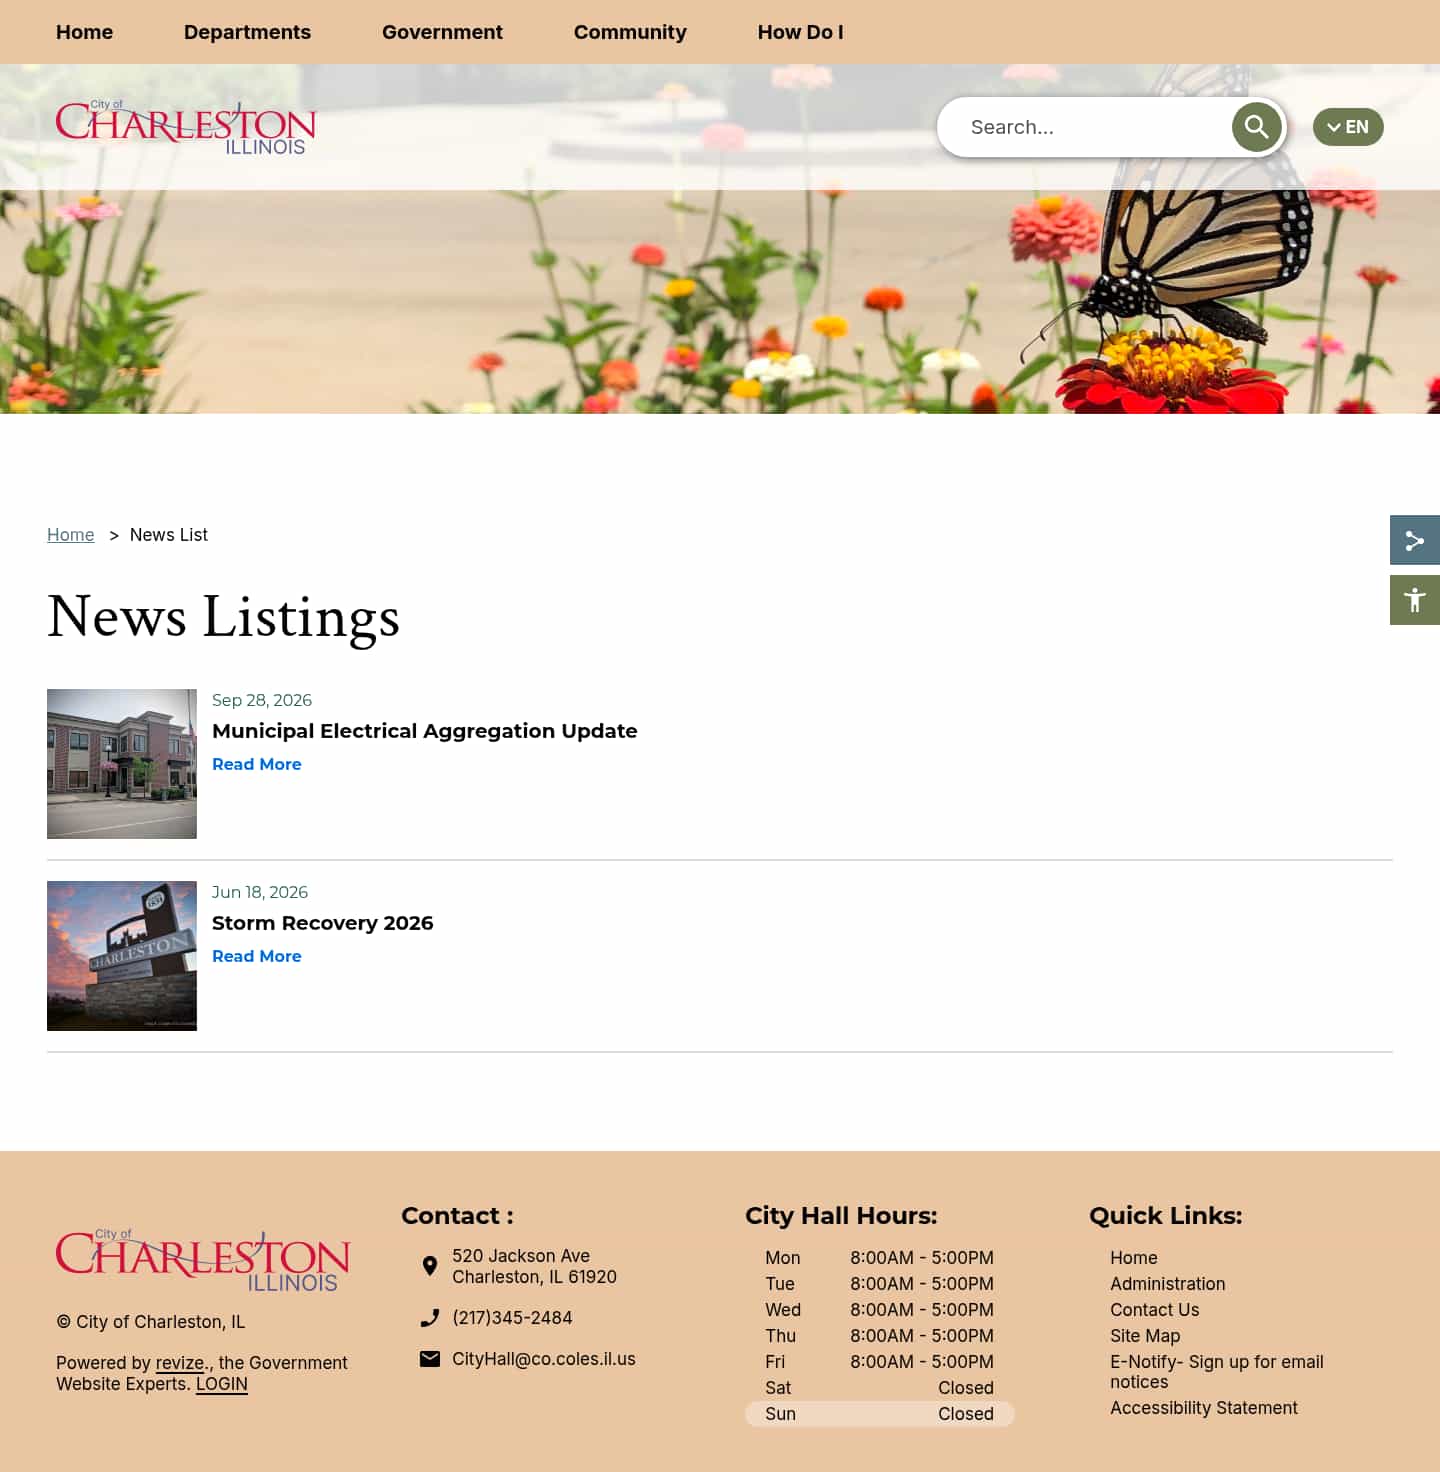The image size is (1440, 1472).
Task: Click the green search magnifier button
Action: point(1256,127)
